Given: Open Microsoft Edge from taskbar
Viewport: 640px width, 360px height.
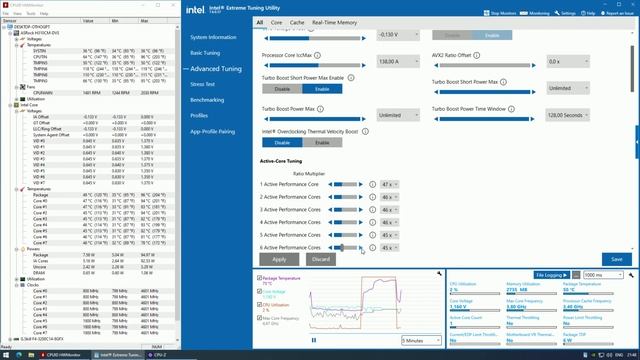Looking at the screenshot, I should (x=19, y=355).
